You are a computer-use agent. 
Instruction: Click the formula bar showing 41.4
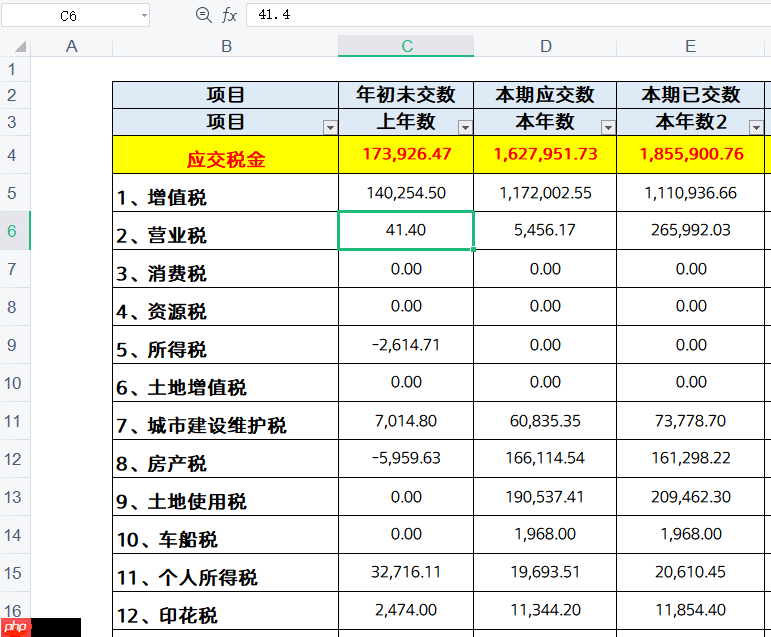point(500,15)
